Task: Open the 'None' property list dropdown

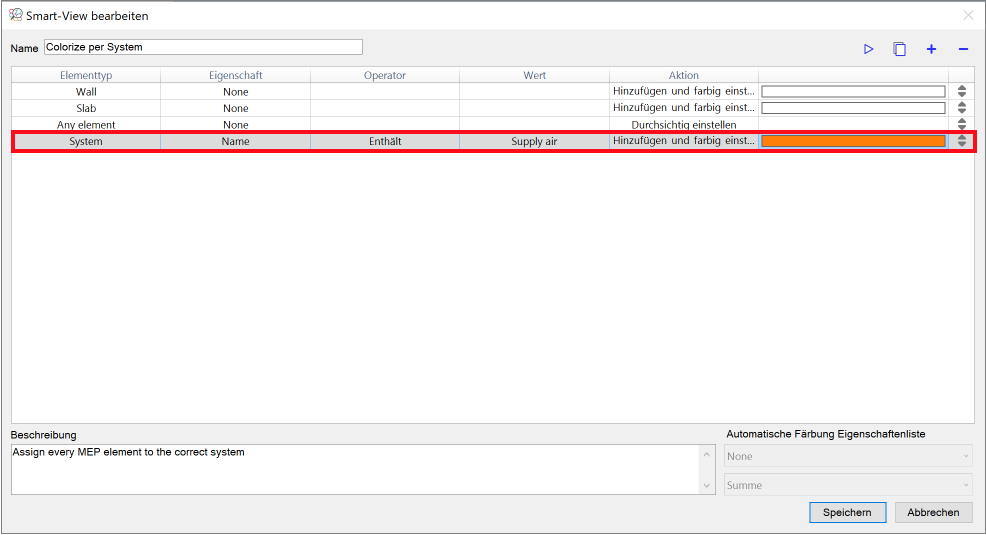Action: tap(848, 456)
